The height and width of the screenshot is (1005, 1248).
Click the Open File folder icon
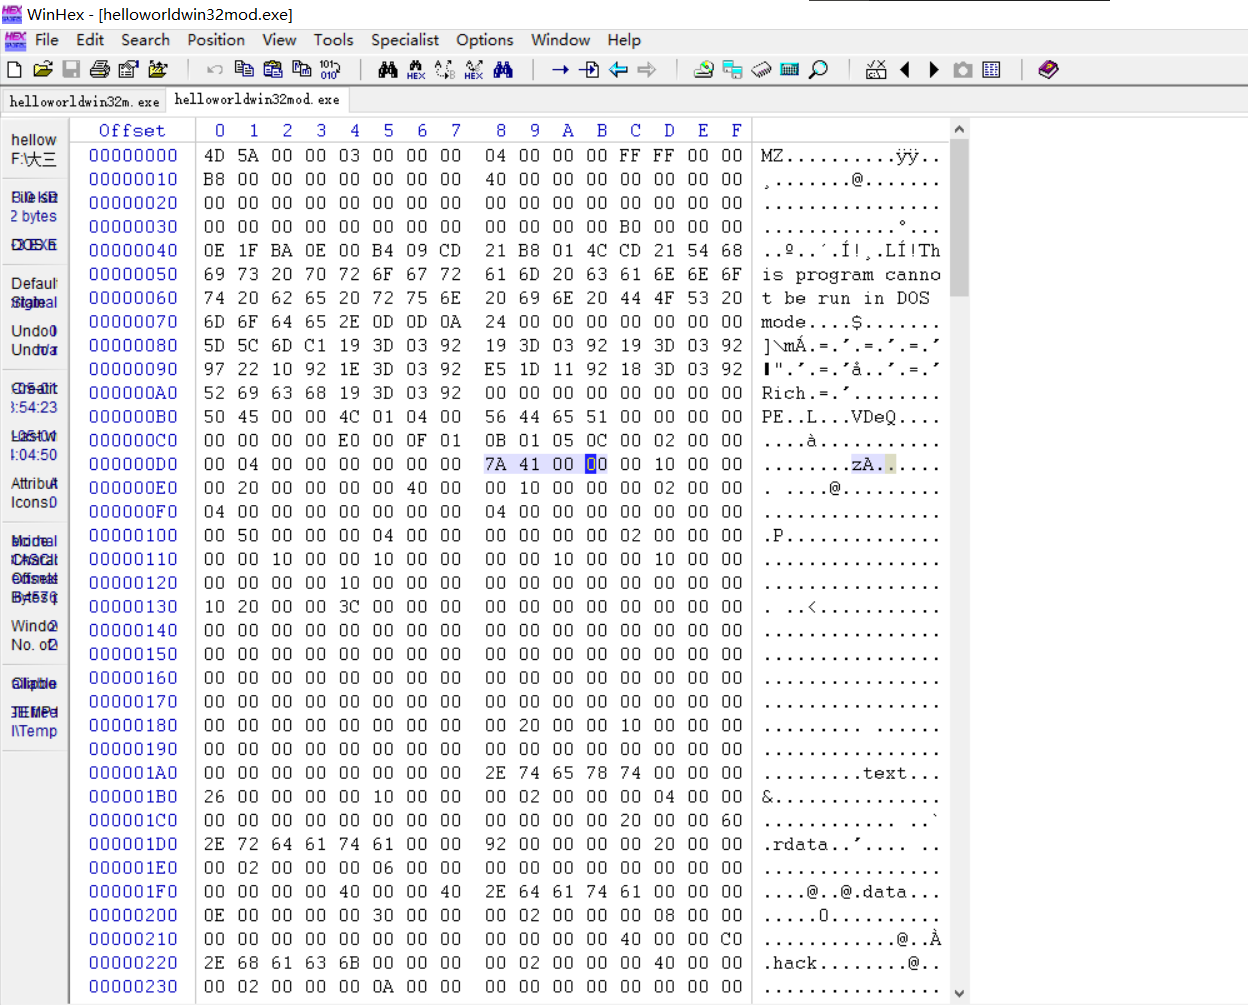(x=42, y=69)
